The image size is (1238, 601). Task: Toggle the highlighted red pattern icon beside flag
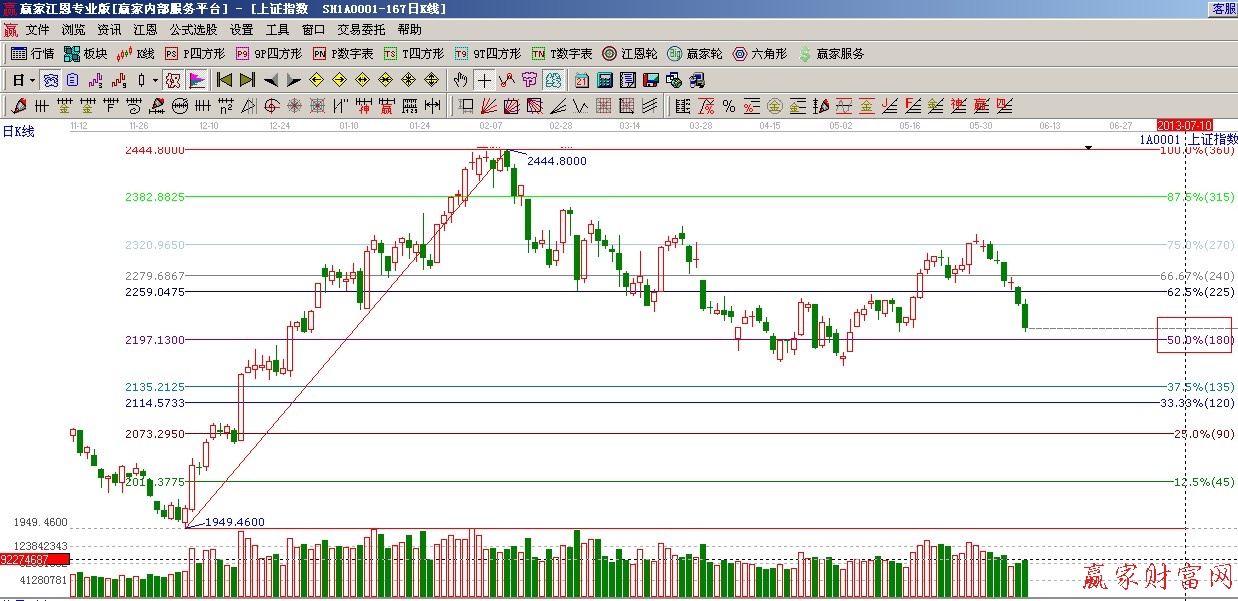(x=172, y=80)
